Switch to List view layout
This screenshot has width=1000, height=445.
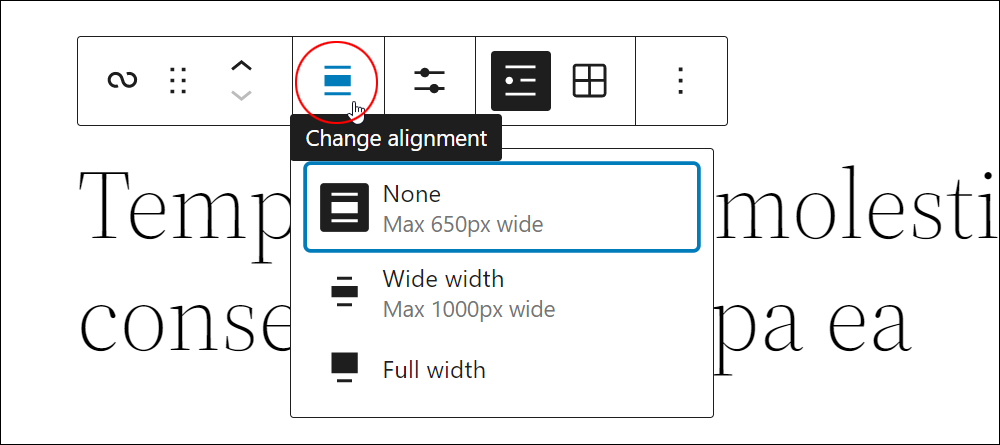[x=520, y=81]
